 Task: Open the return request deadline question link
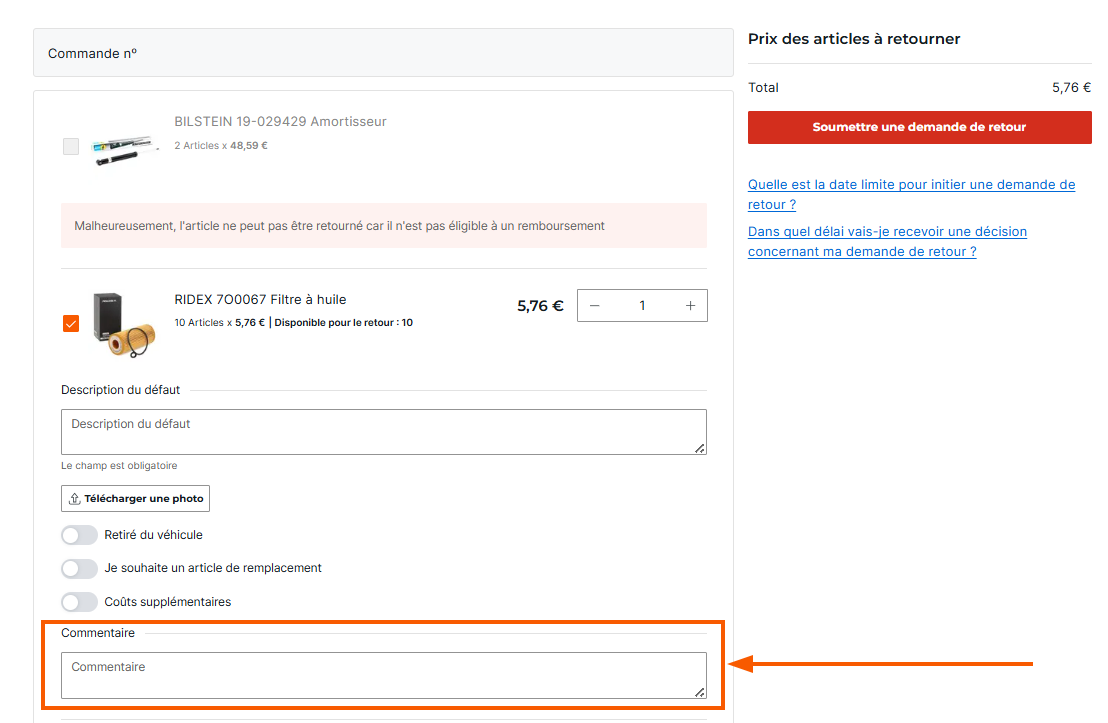[912, 194]
